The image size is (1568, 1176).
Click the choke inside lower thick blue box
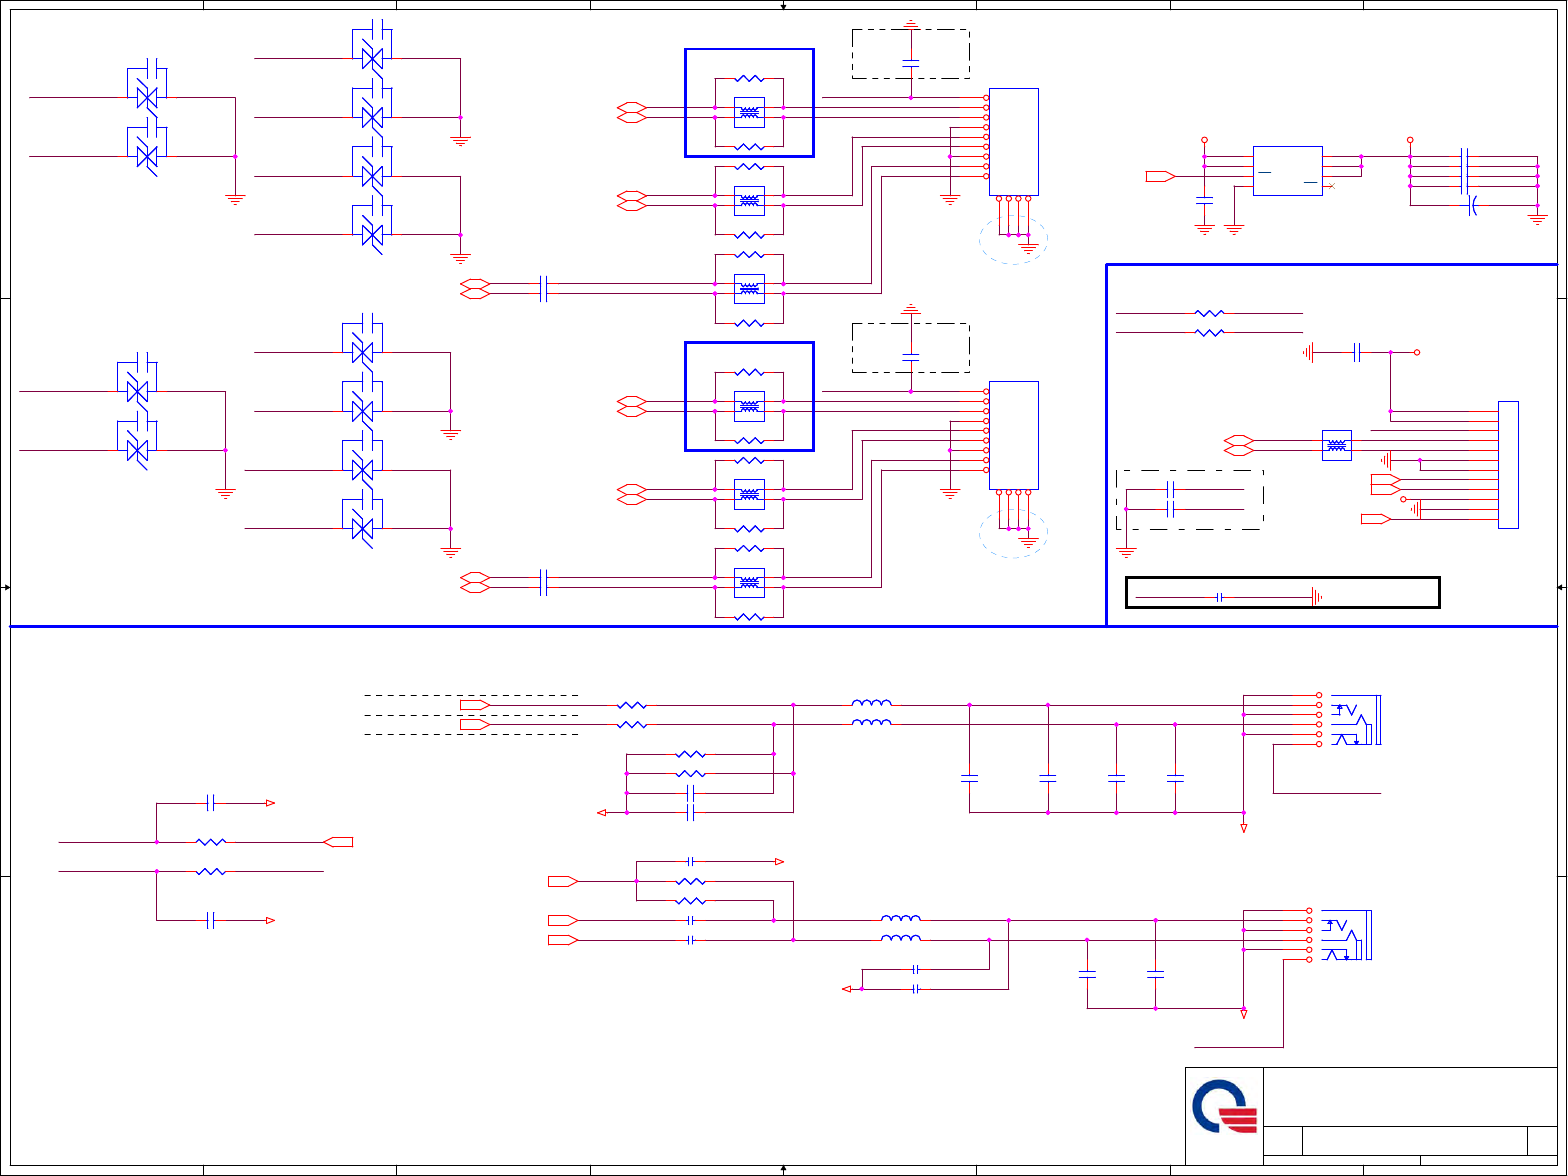(749, 405)
